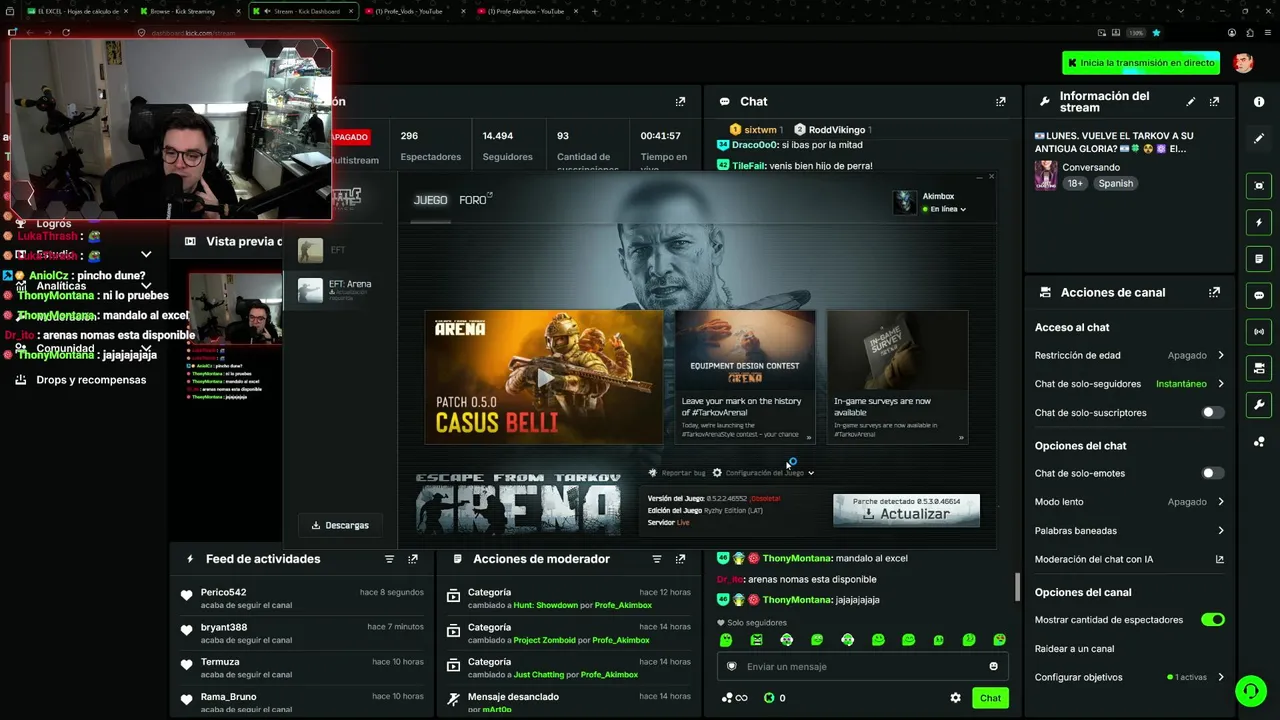
Task: Edit stream information with the pencil icon
Action: [1190, 101]
